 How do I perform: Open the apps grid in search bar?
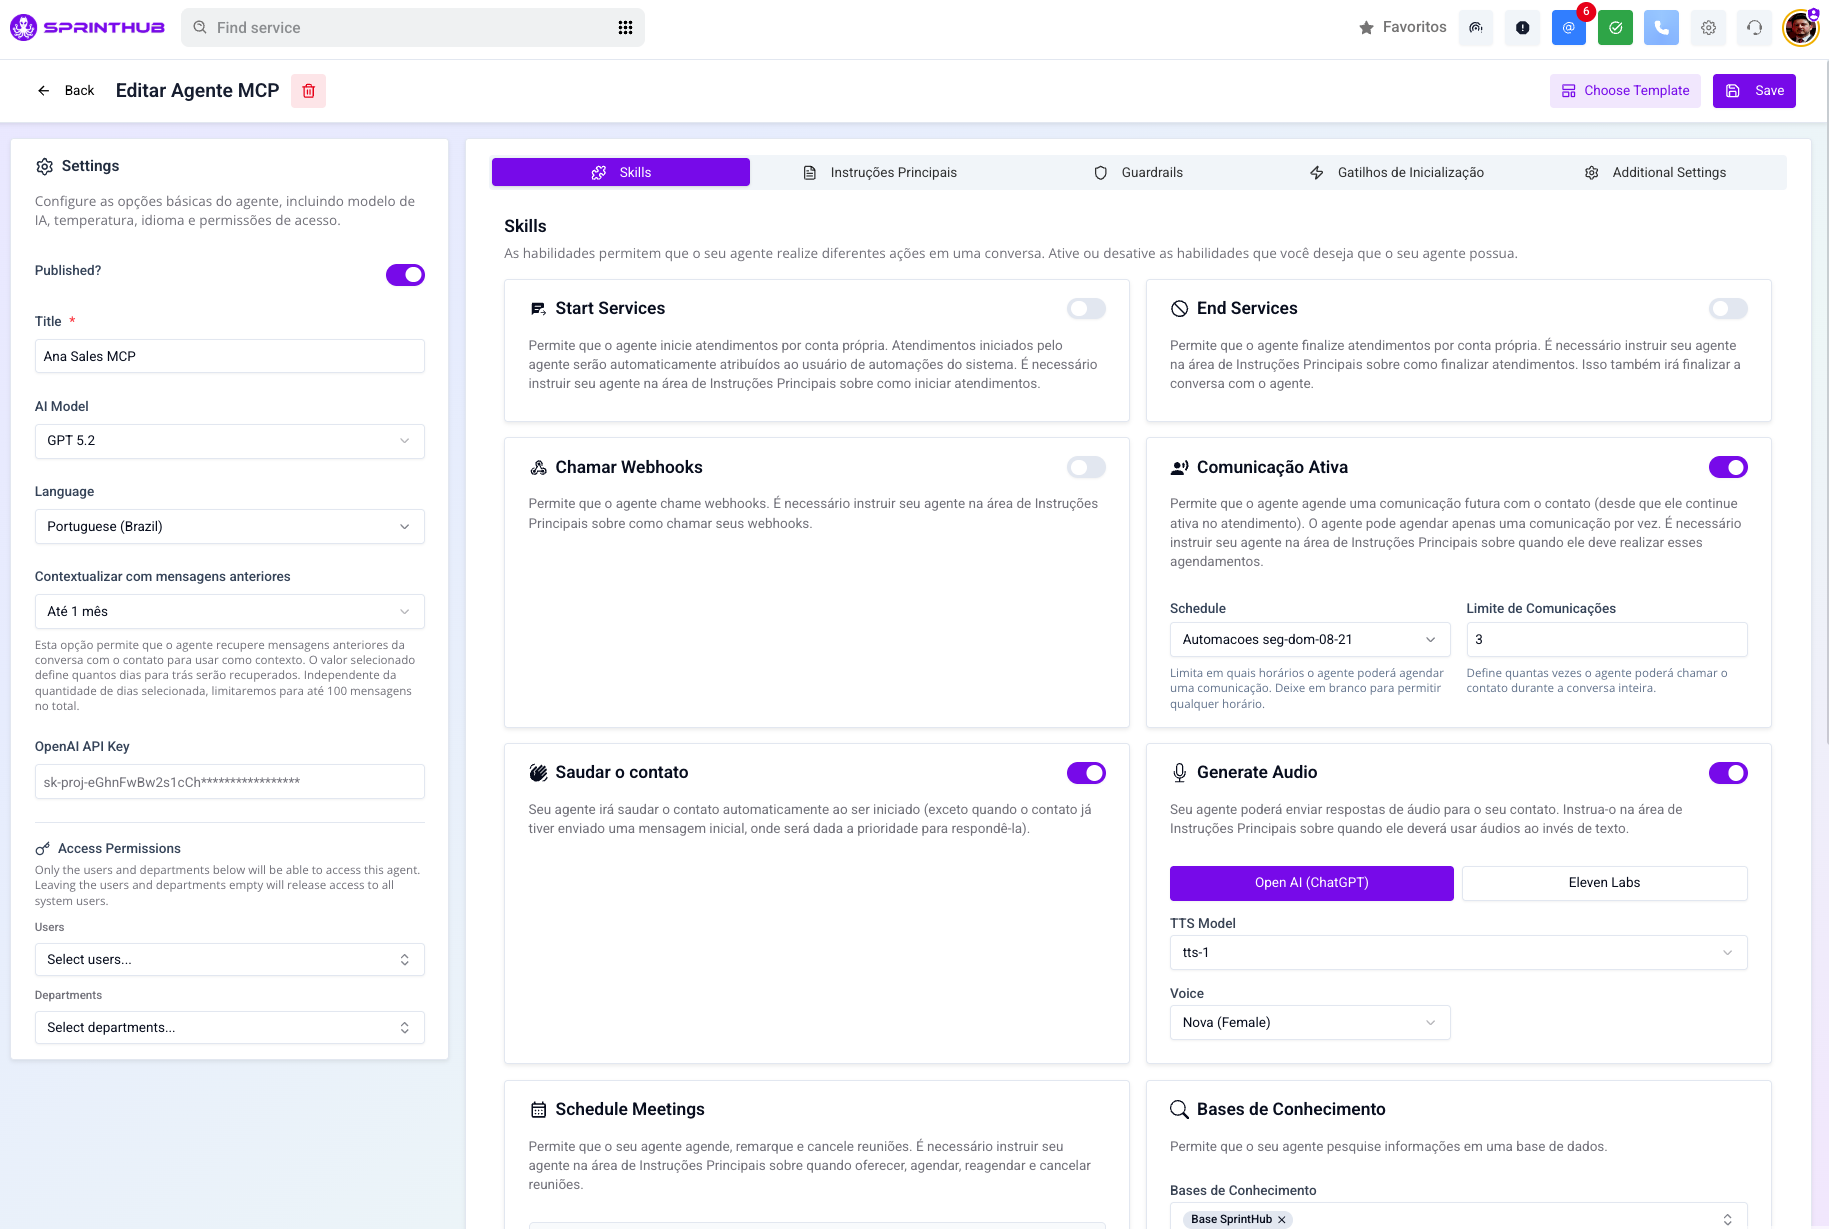(625, 28)
